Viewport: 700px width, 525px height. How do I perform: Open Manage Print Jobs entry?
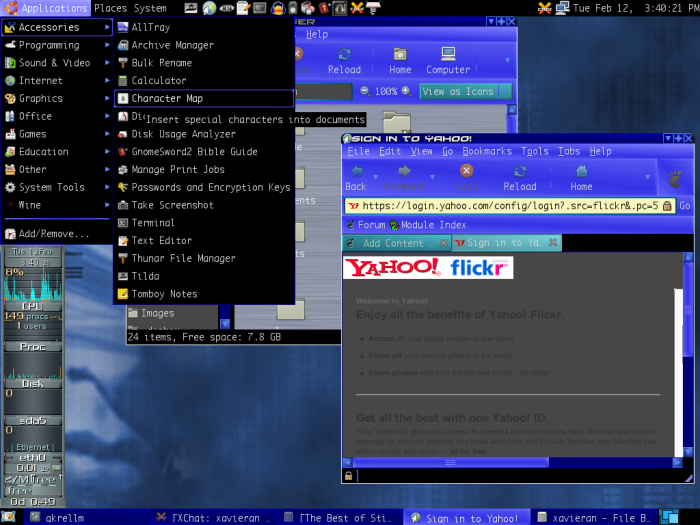tap(204, 169)
